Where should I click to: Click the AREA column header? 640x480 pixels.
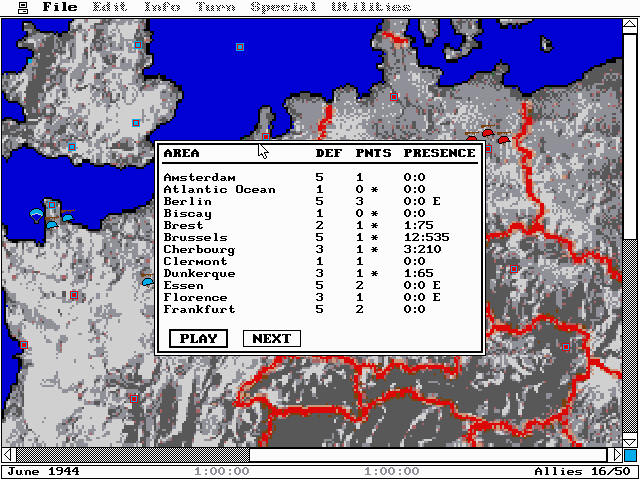[182, 153]
